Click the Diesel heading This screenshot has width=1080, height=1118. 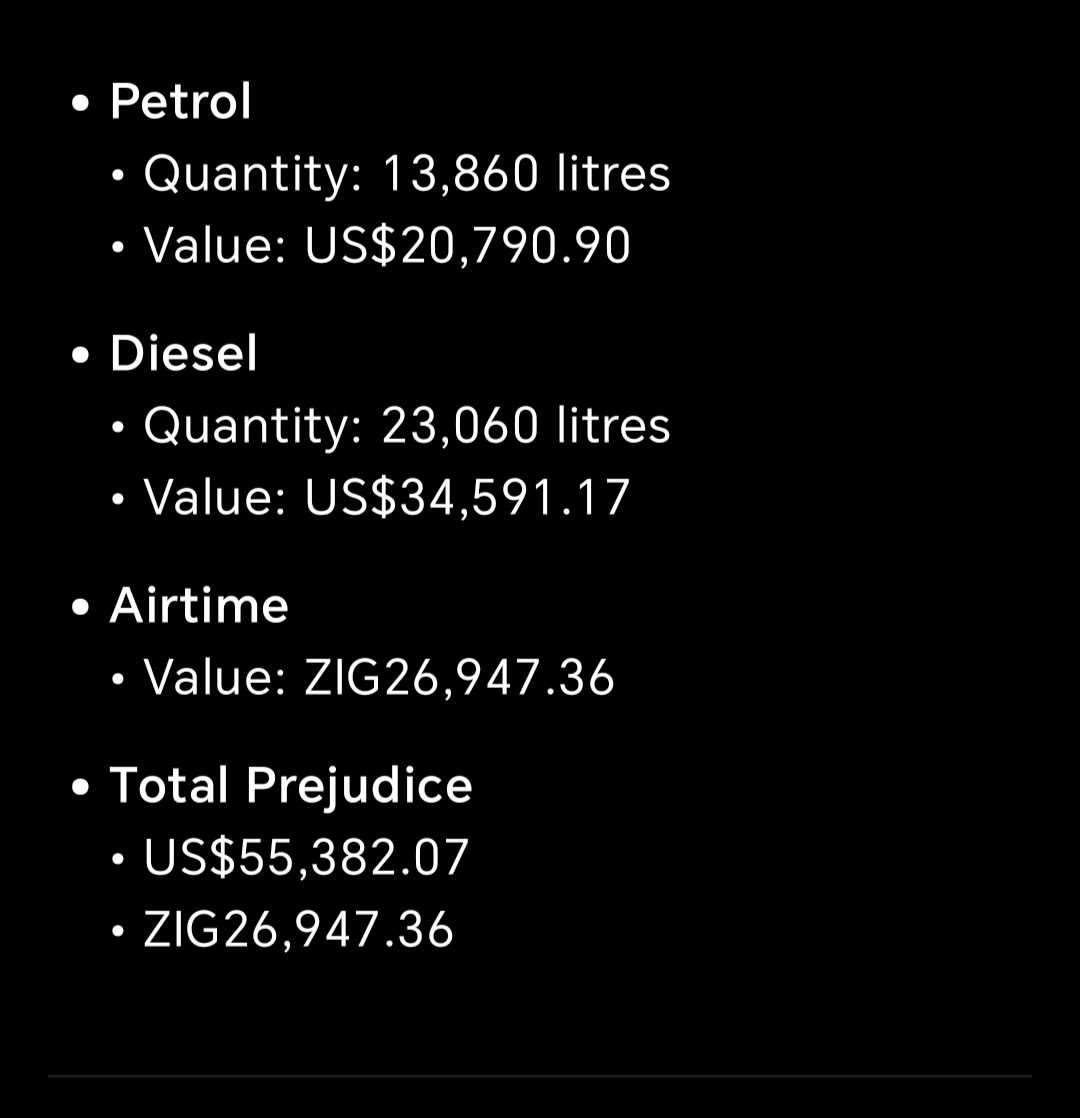click(183, 353)
